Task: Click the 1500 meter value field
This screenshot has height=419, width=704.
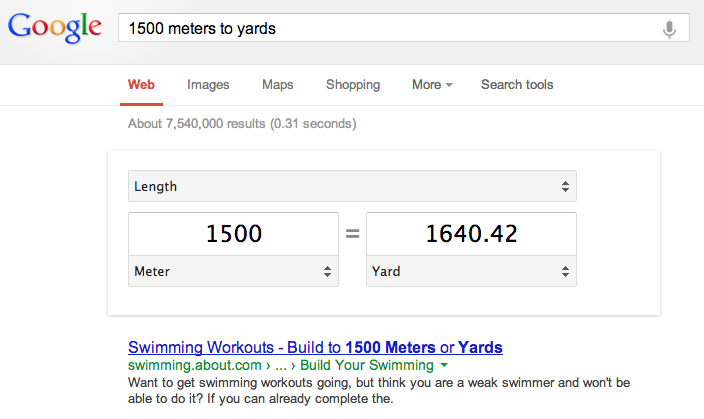Action: tap(233, 234)
